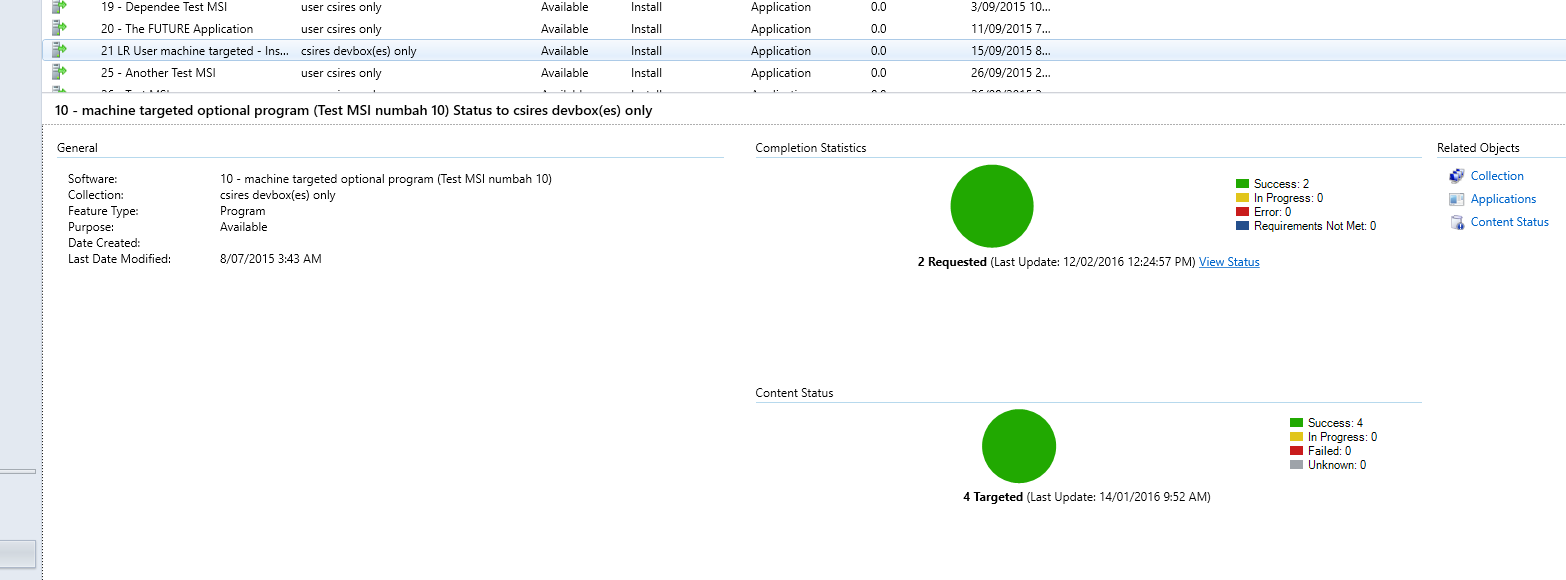Image resolution: width=1566 pixels, height=580 pixels.
Task: Click the red Failed legend swatch
Action: click(x=1296, y=451)
